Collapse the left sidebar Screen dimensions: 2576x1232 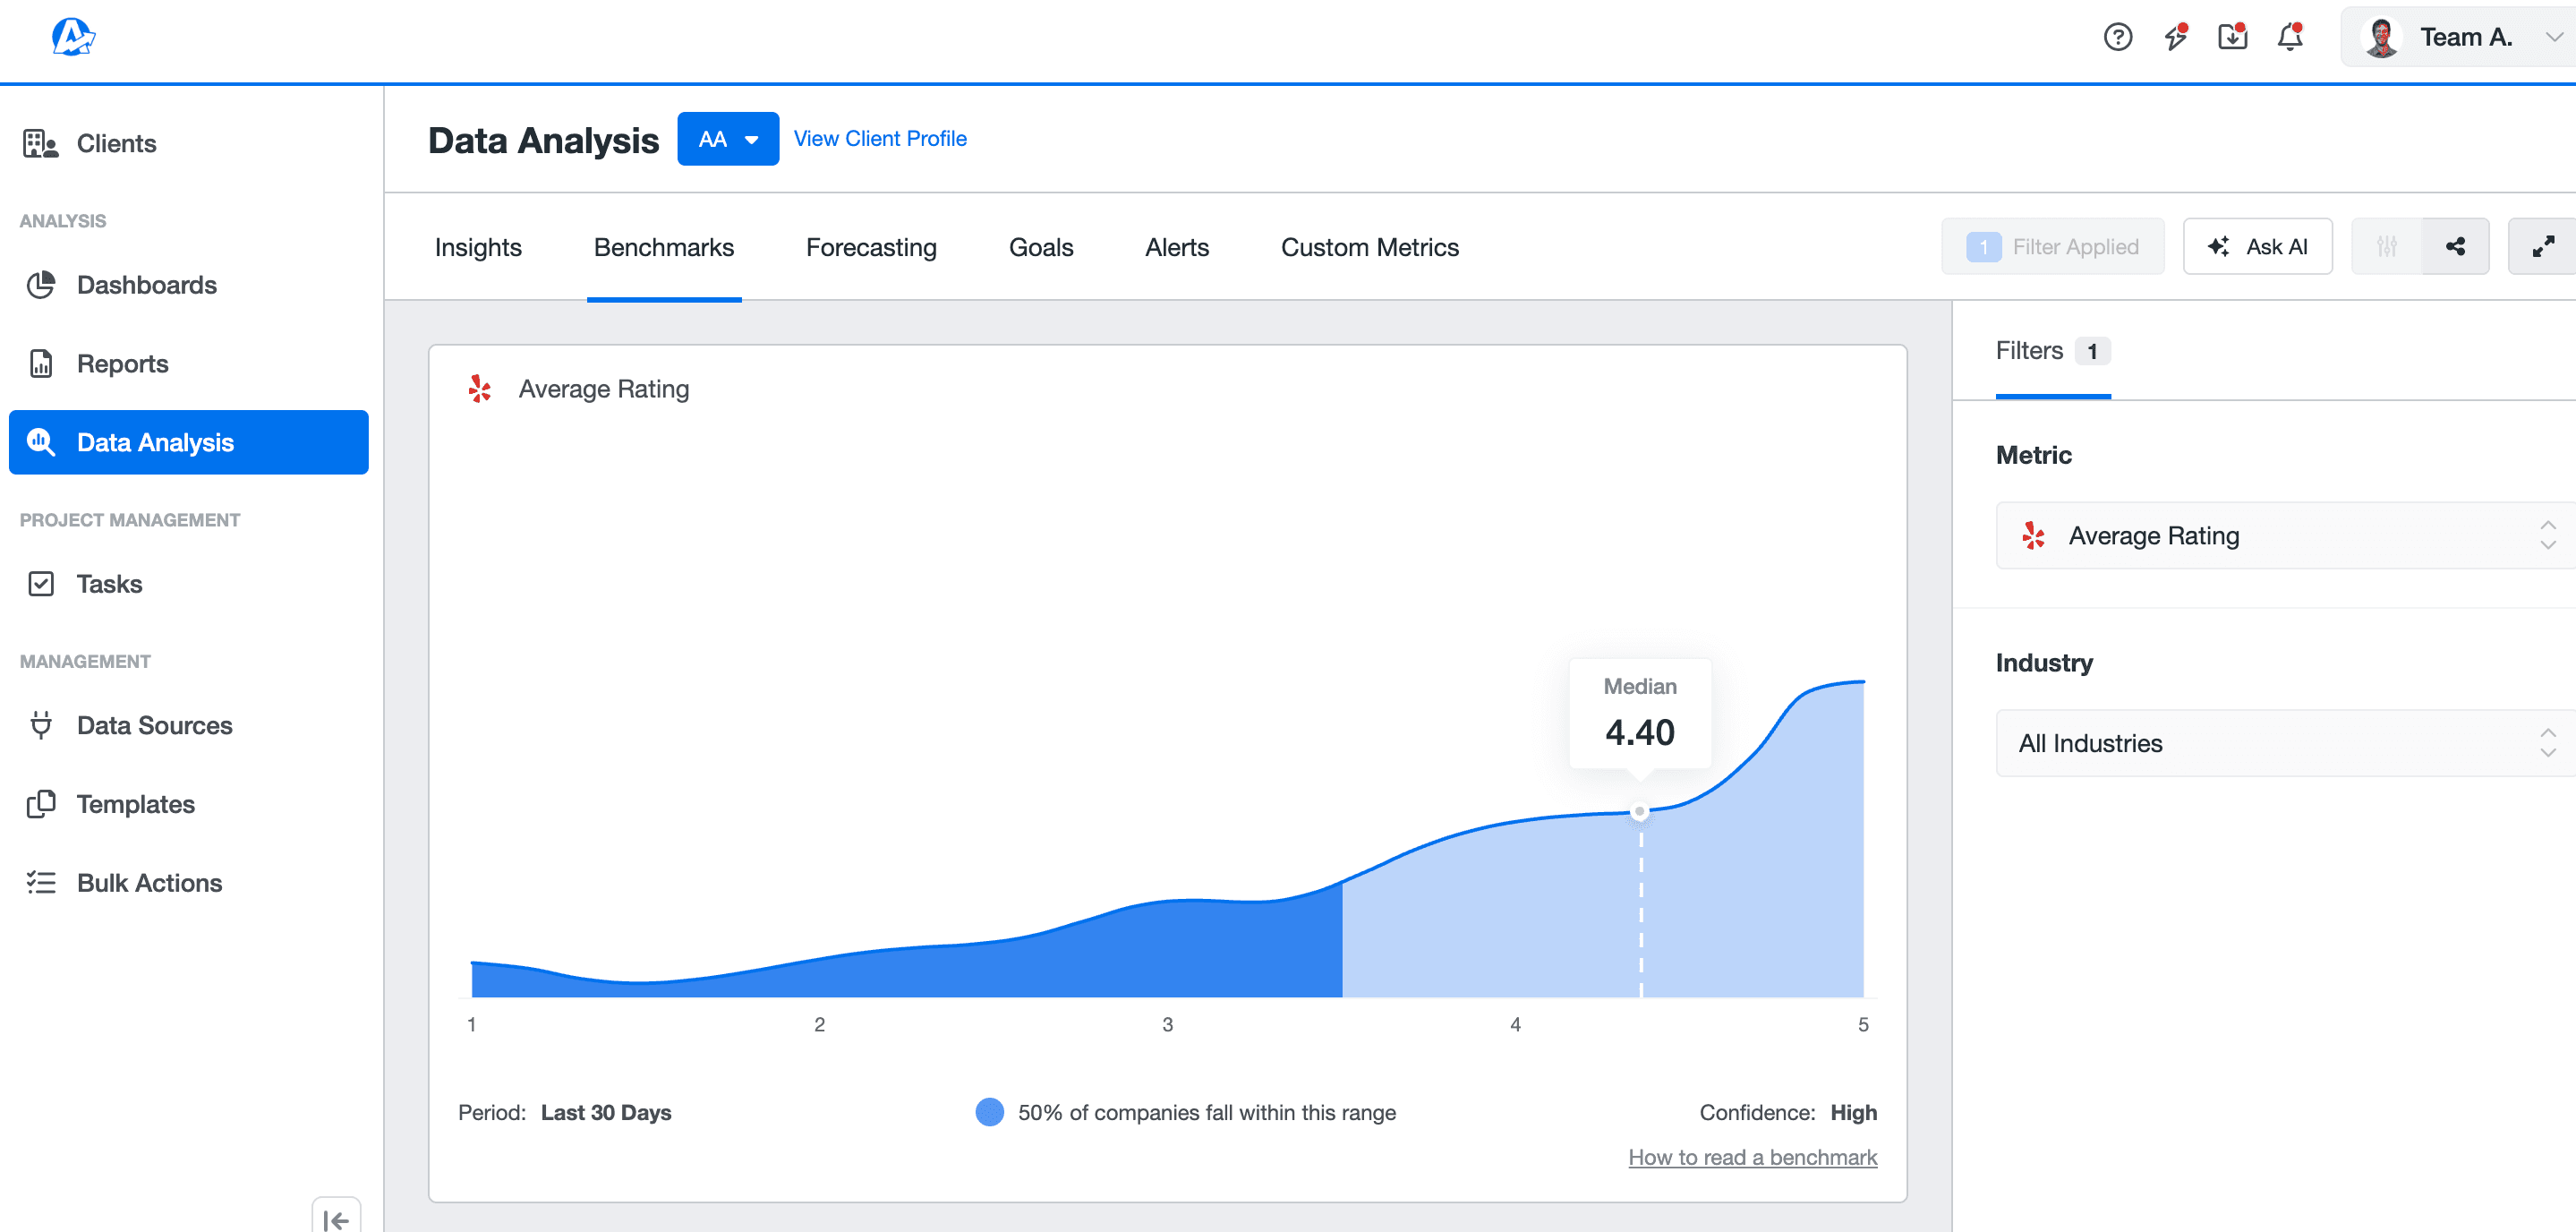338,1218
